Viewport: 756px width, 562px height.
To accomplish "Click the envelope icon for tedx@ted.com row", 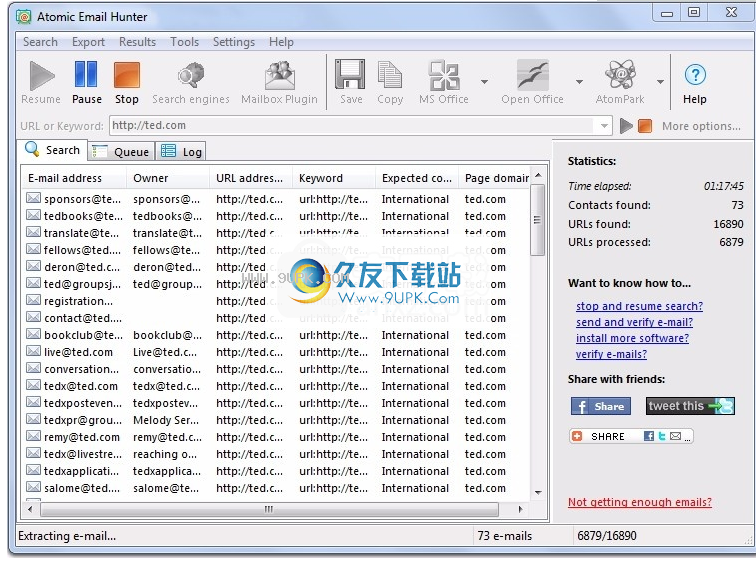I will click(33, 385).
